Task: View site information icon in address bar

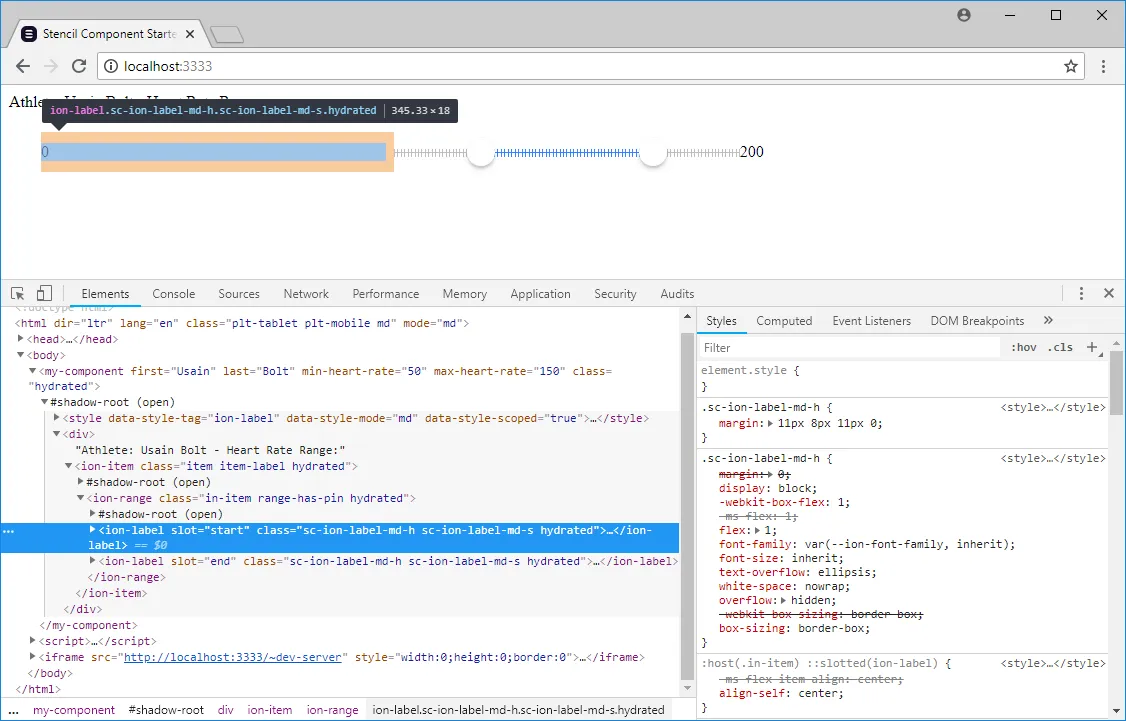Action: [x=111, y=66]
